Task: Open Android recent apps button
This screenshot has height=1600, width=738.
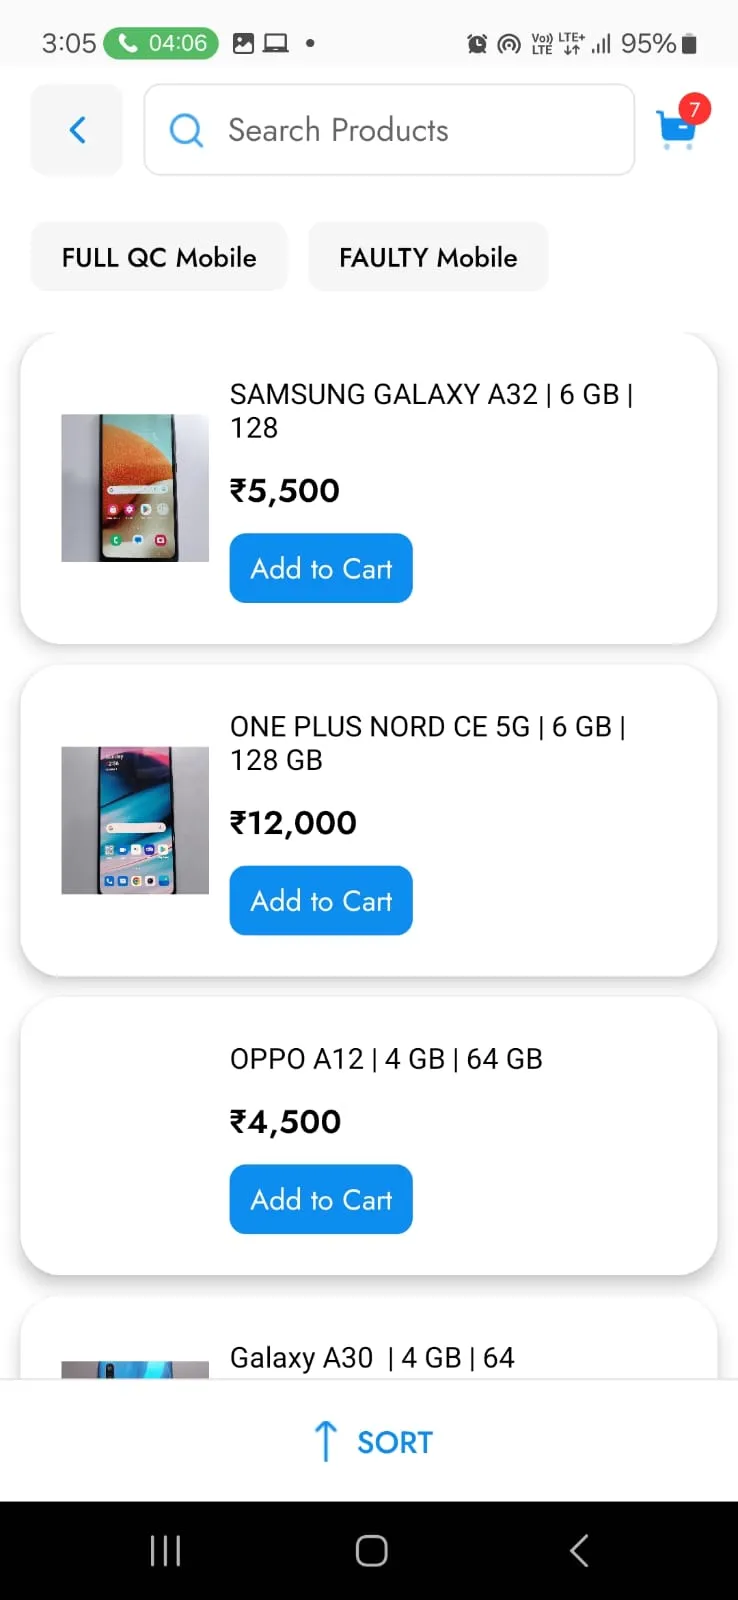Action: [165, 1551]
